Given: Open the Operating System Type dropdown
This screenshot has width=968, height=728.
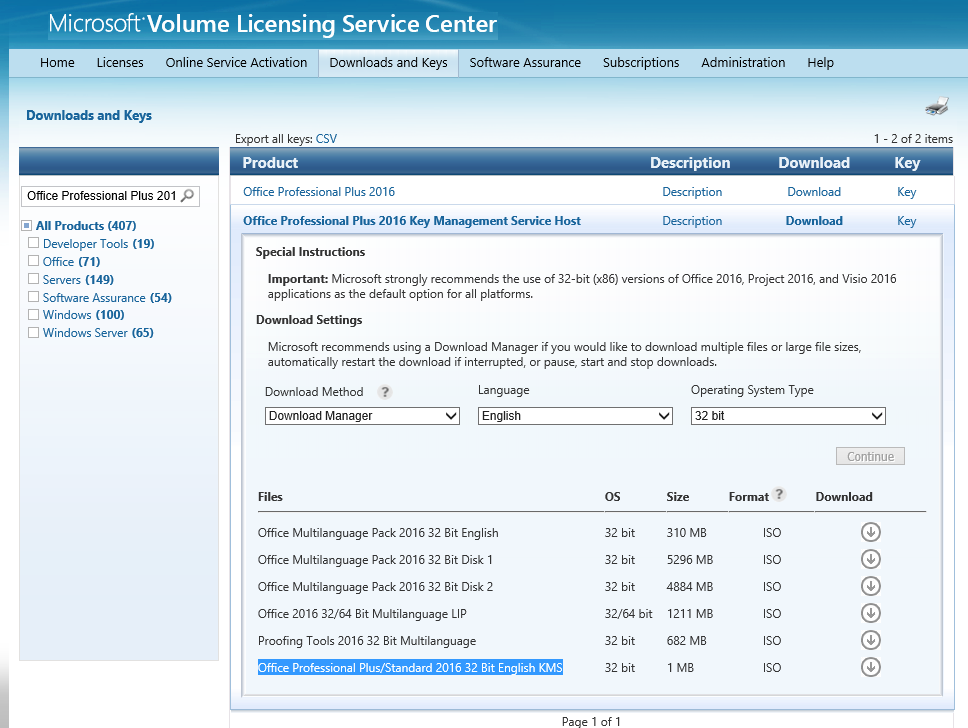Looking at the screenshot, I should click(x=788, y=416).
